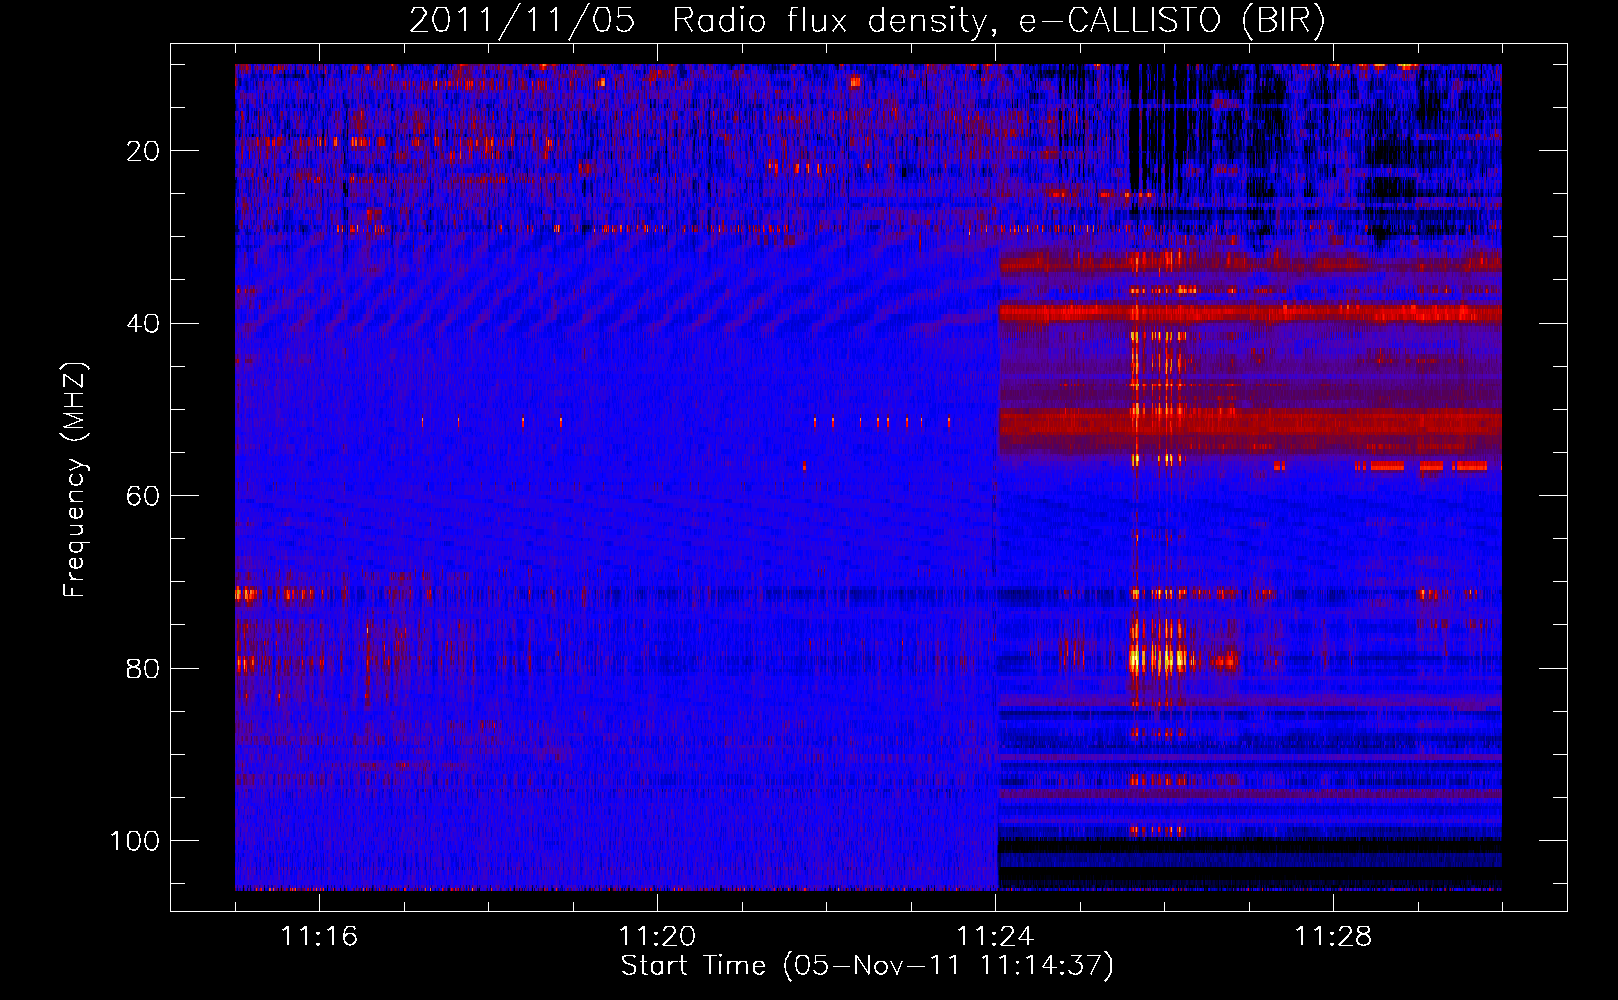Click the 40 frequency tick label
1618x1000 pixels.
(x=143, y=324)
